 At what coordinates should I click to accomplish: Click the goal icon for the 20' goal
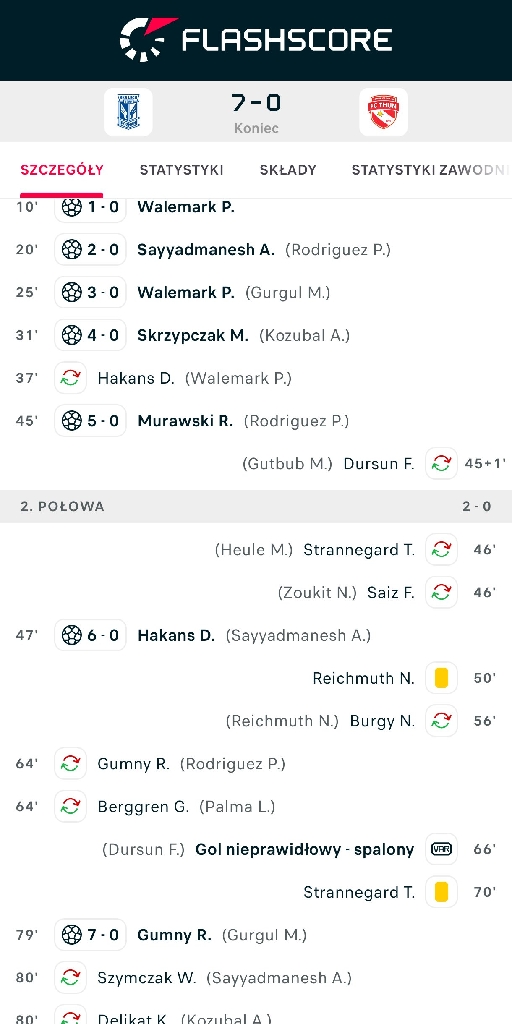(72, 249)
